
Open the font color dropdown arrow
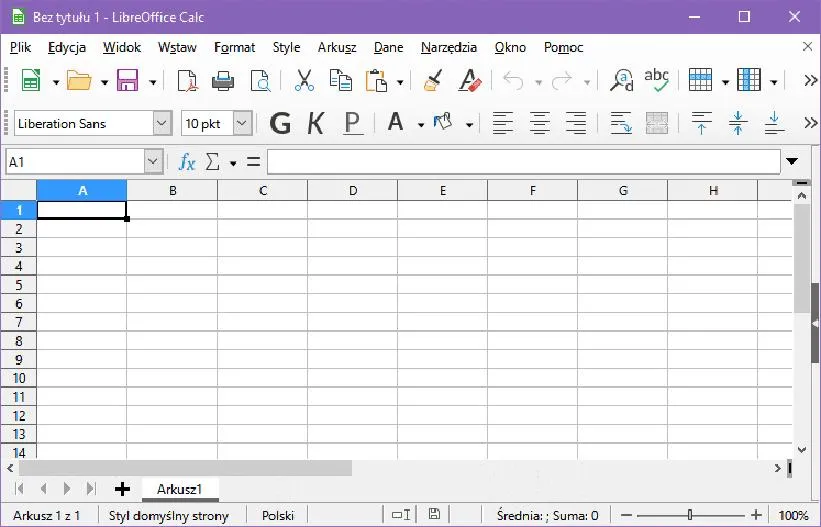click(421, 125)
